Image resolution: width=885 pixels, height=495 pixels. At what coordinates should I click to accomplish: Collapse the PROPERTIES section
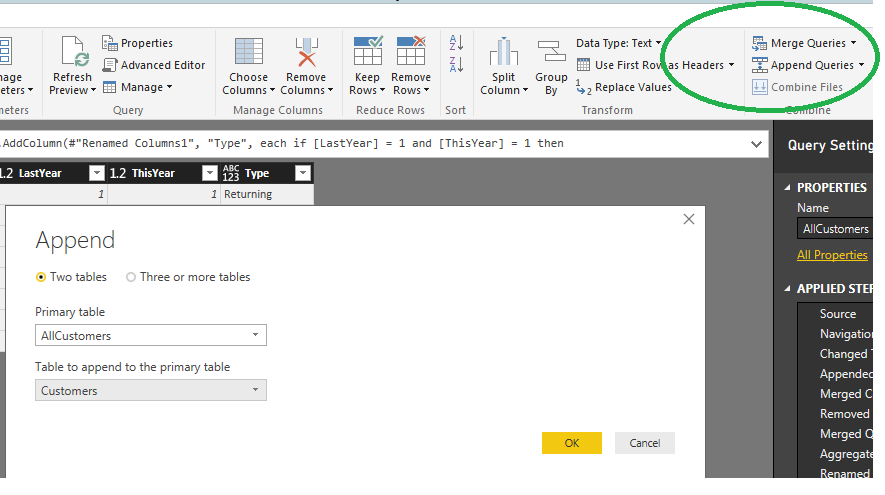coord(787,187)
